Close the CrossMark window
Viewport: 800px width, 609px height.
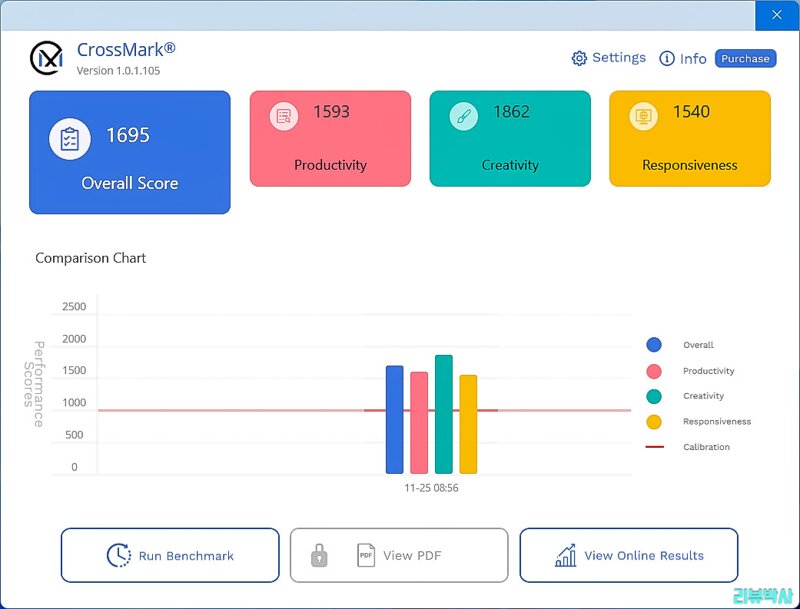point(777,15)
